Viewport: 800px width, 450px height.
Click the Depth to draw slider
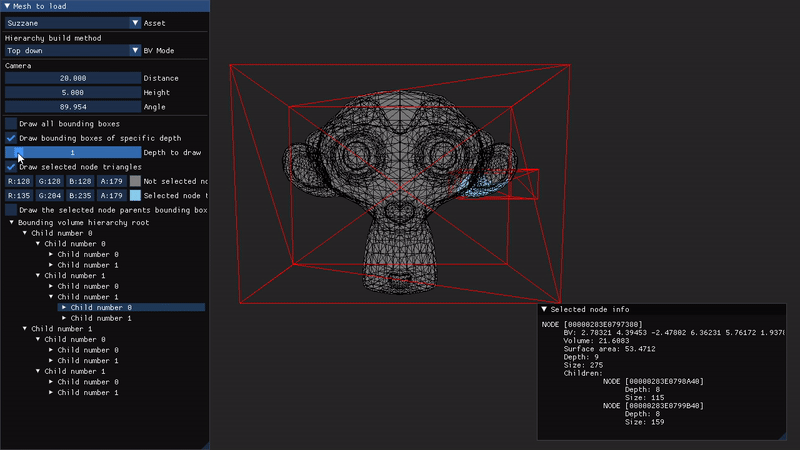tap(73, 152)
